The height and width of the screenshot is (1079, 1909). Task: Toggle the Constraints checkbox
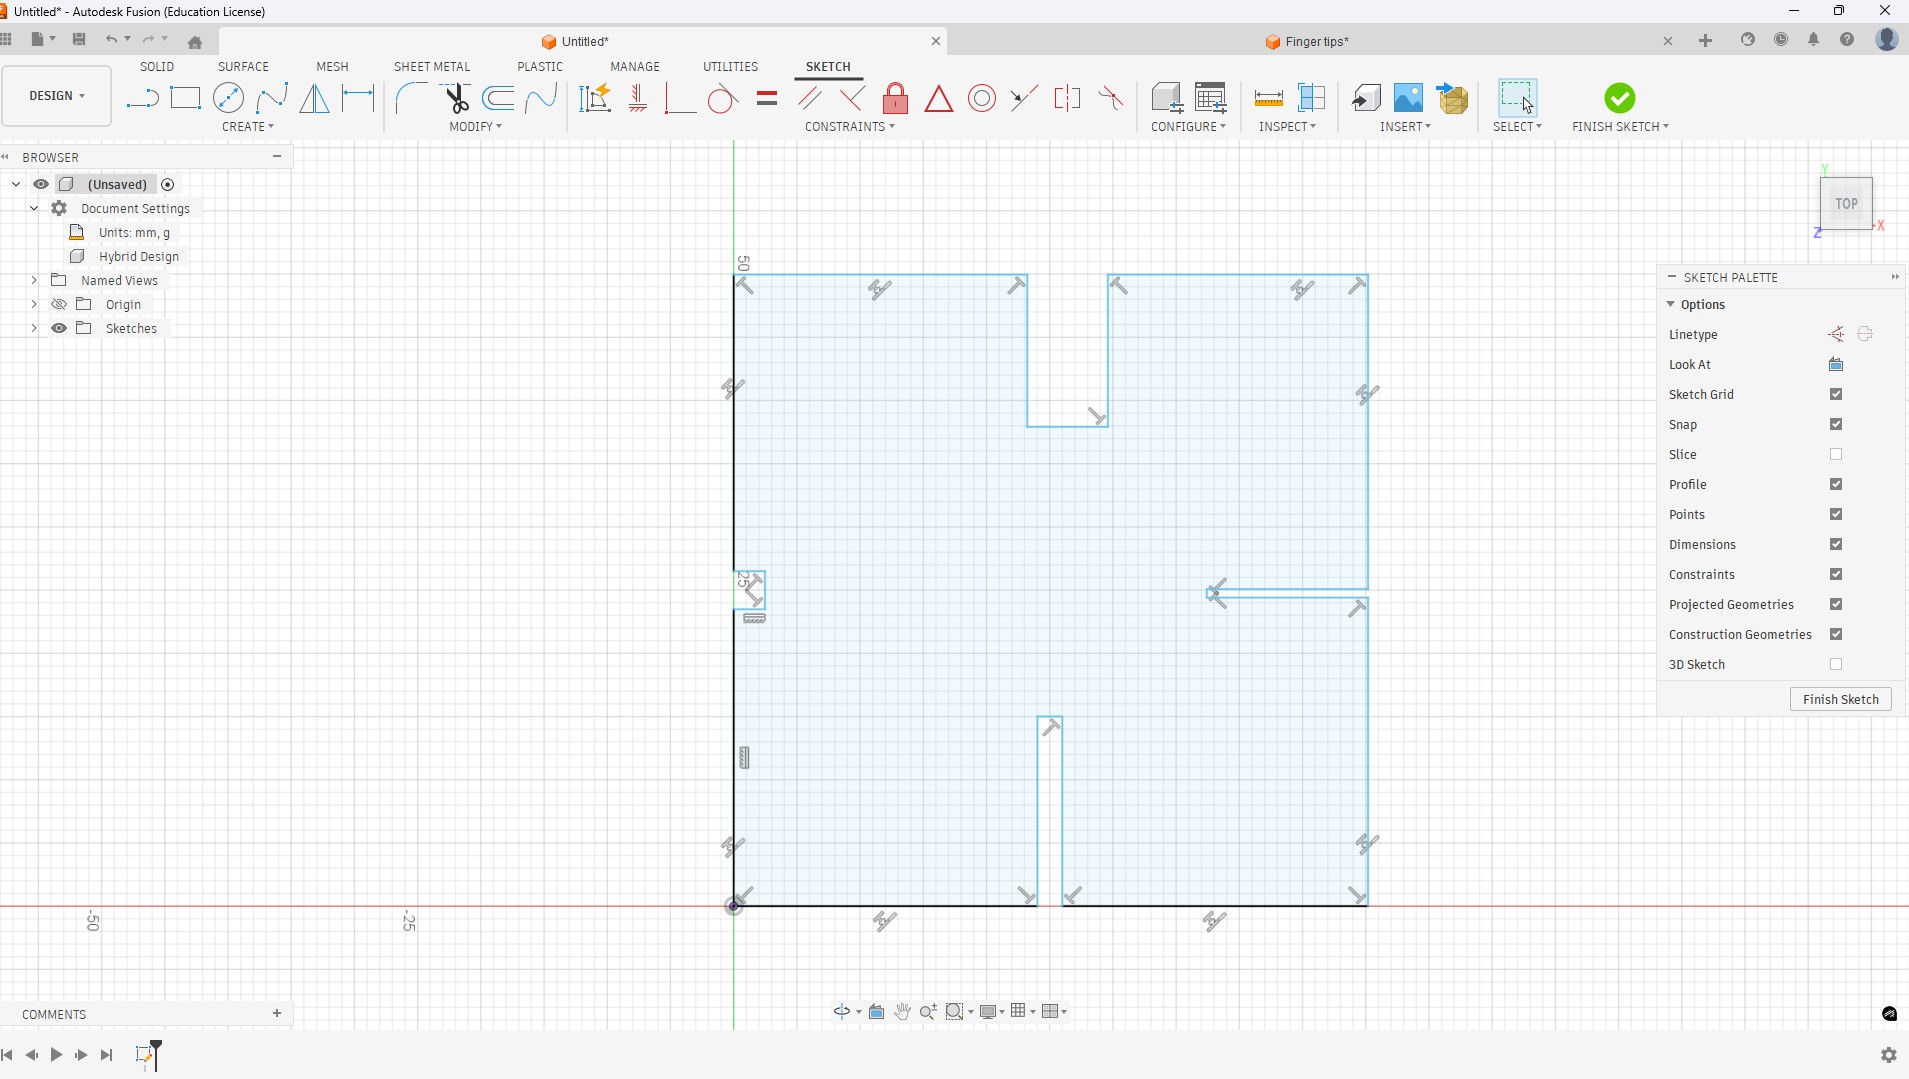pyautogui.click(x=1836, y=575)
